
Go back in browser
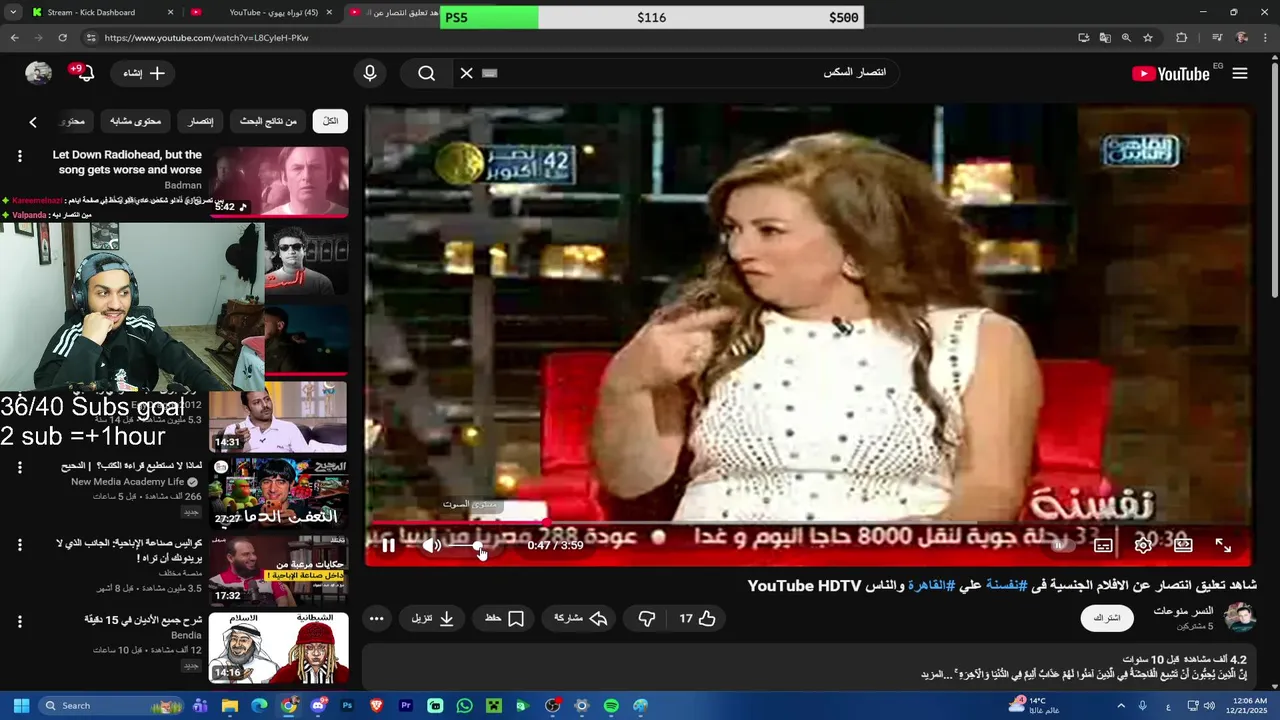pos(14,37)
